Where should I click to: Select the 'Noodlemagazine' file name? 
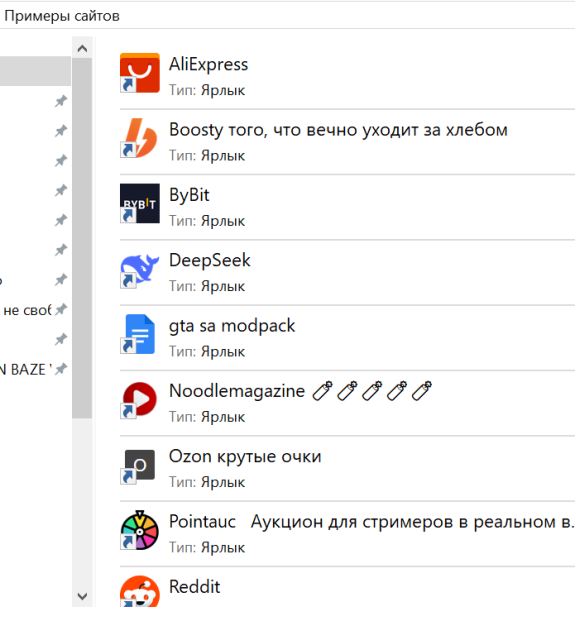pos(237,391)
